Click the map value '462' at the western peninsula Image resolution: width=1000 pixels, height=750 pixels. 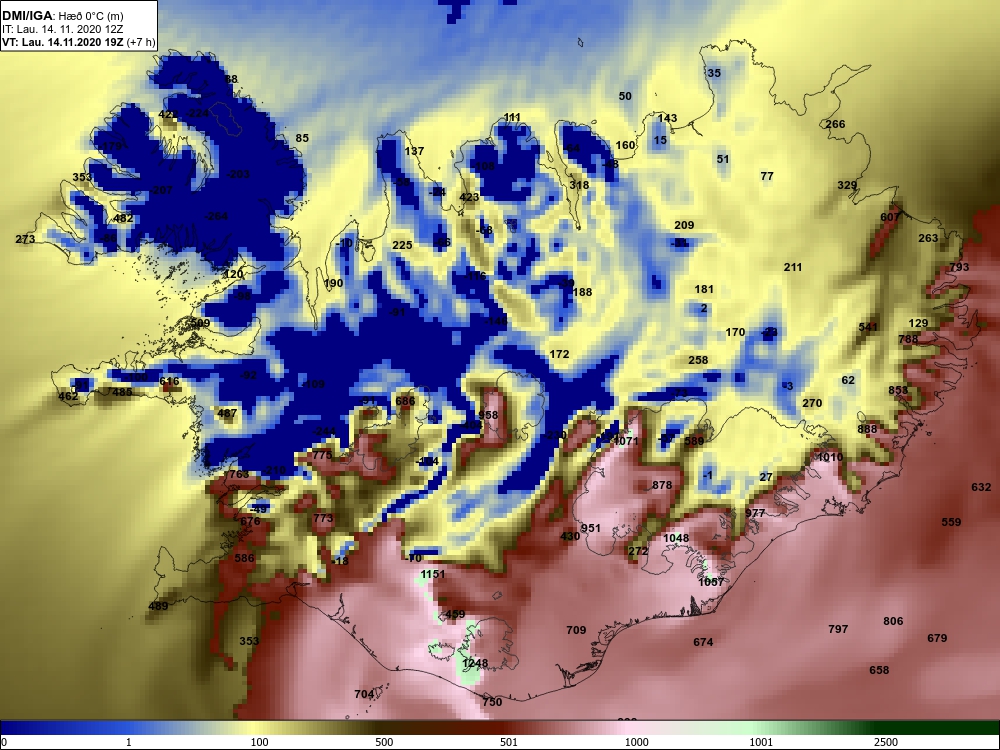click(x=68, y=396)
